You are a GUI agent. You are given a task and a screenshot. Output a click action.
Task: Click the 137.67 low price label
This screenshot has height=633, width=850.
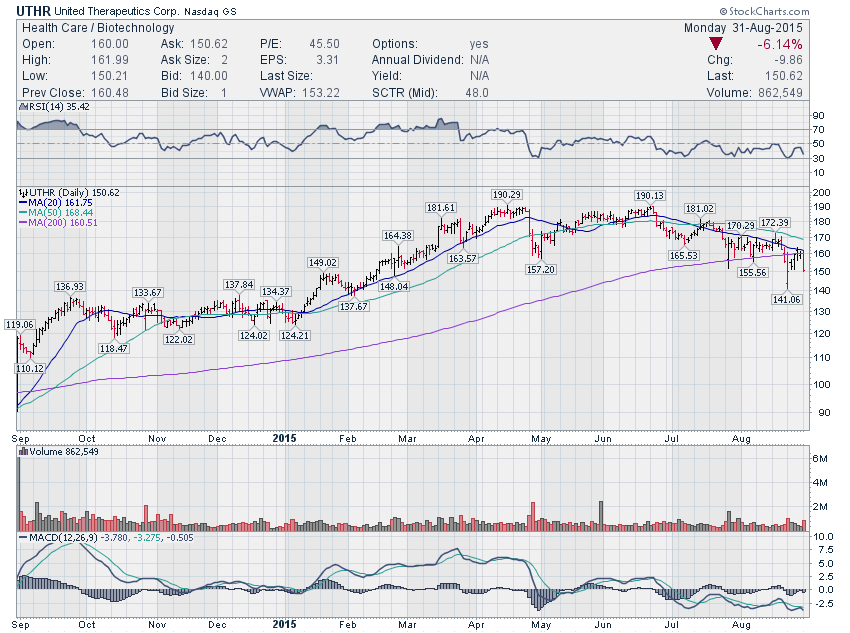[353, 306]
